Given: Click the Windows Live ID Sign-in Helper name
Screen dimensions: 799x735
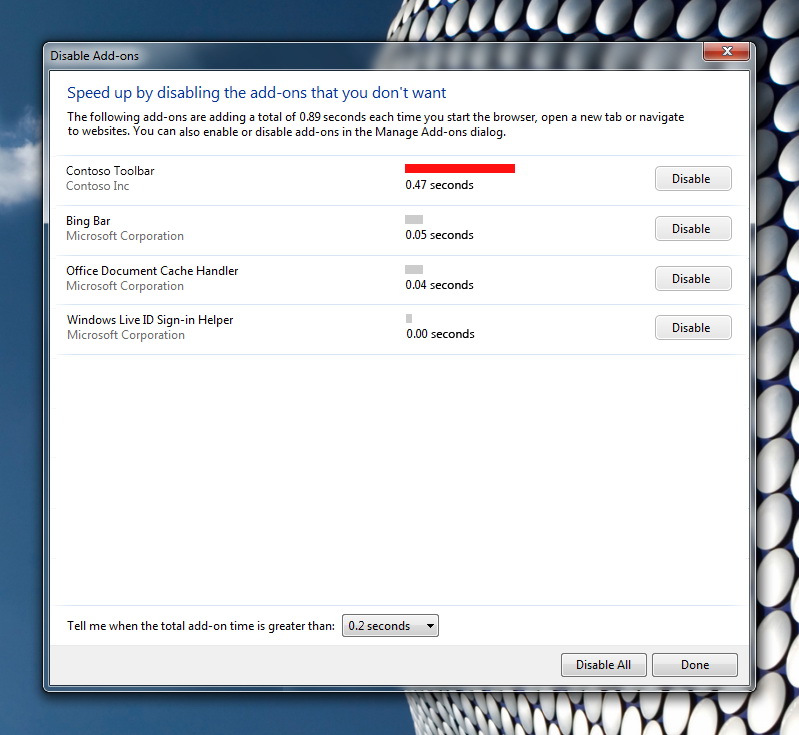Looking at the screenshot, I should pyautogui.click(x=150, y=320).
